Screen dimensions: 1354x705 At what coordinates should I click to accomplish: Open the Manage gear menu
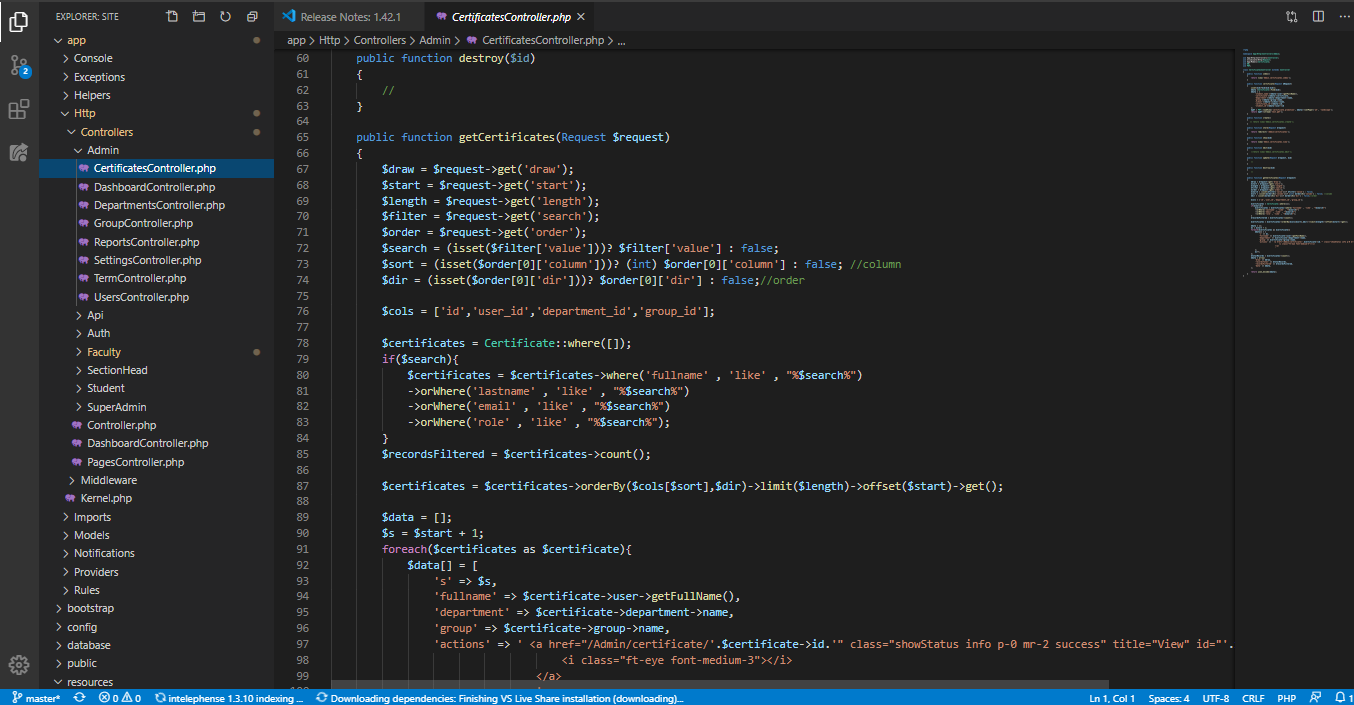click(19, 665)
